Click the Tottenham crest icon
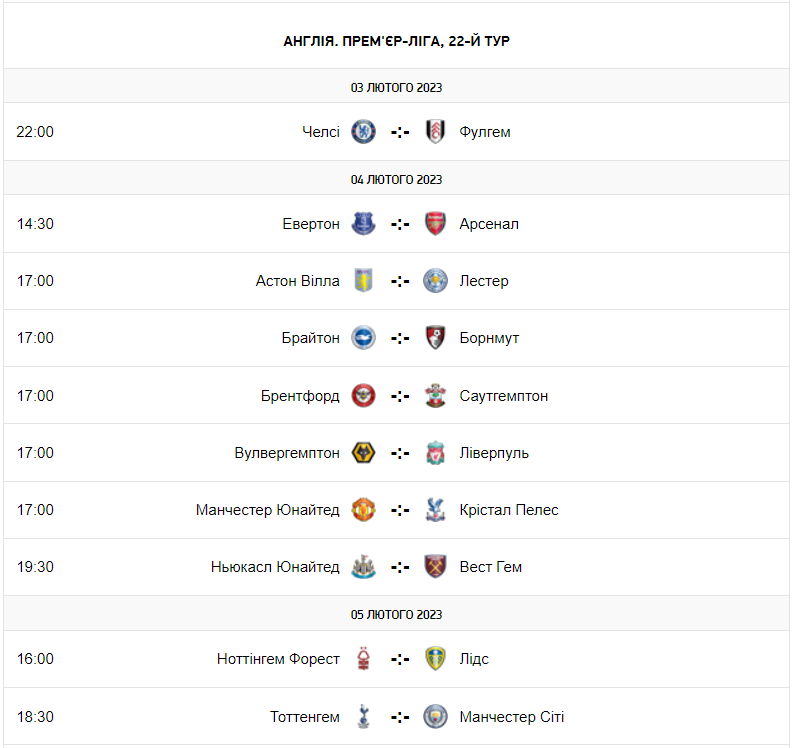 363,717
